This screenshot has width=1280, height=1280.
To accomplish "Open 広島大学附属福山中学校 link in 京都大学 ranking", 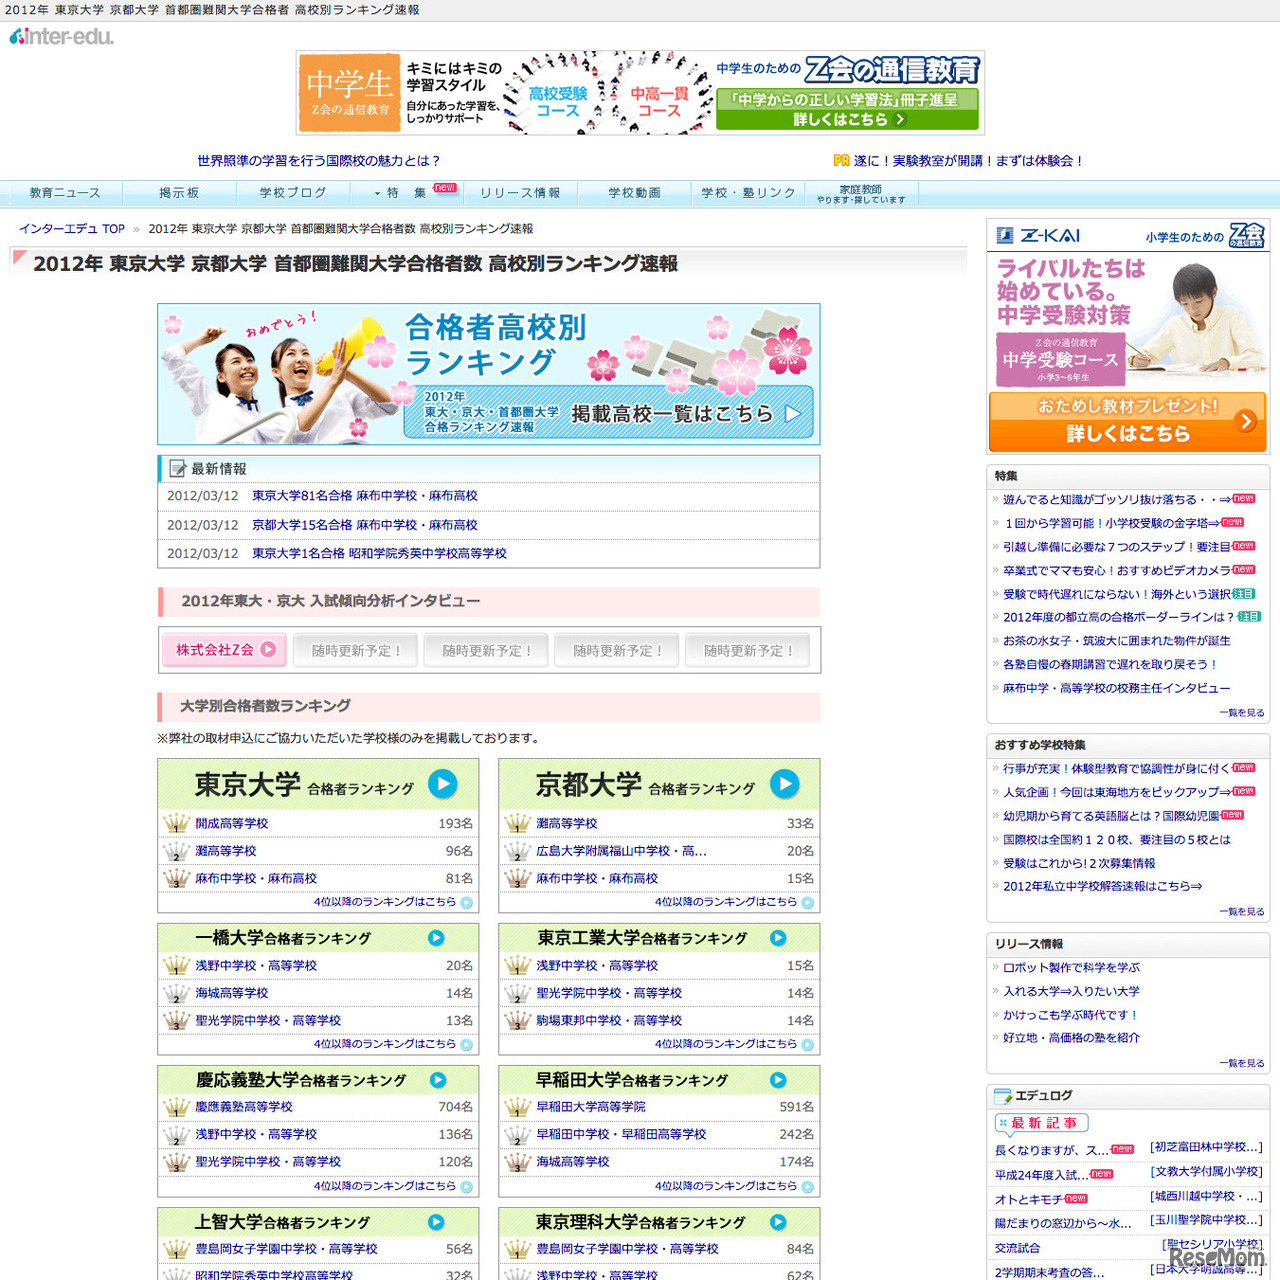I will [621, 851].
